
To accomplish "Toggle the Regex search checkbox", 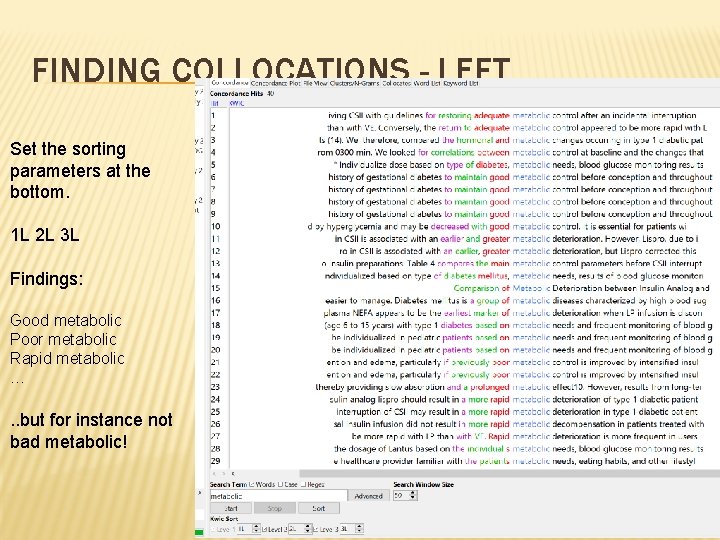I will [x=304, y=484].
